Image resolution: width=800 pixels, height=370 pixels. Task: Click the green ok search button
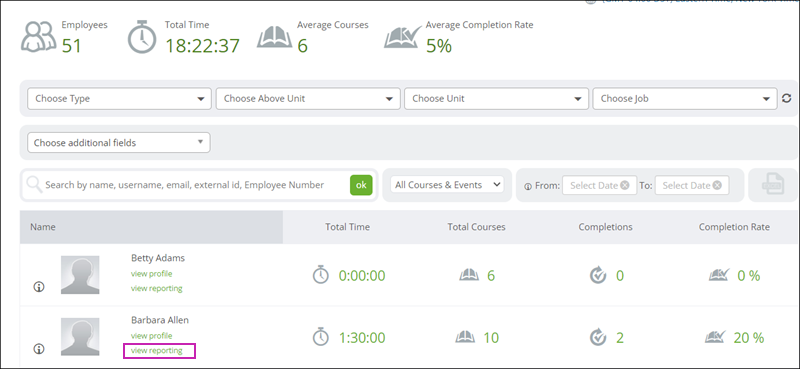(x=361, y=185)
